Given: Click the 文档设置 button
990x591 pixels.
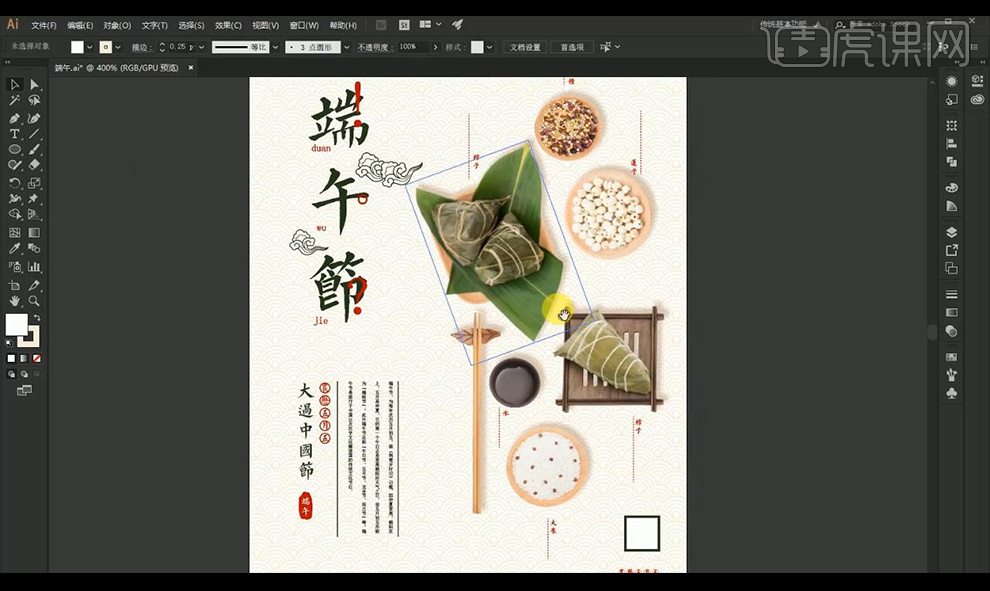Looking at the screenshot, I should [525, 47].
